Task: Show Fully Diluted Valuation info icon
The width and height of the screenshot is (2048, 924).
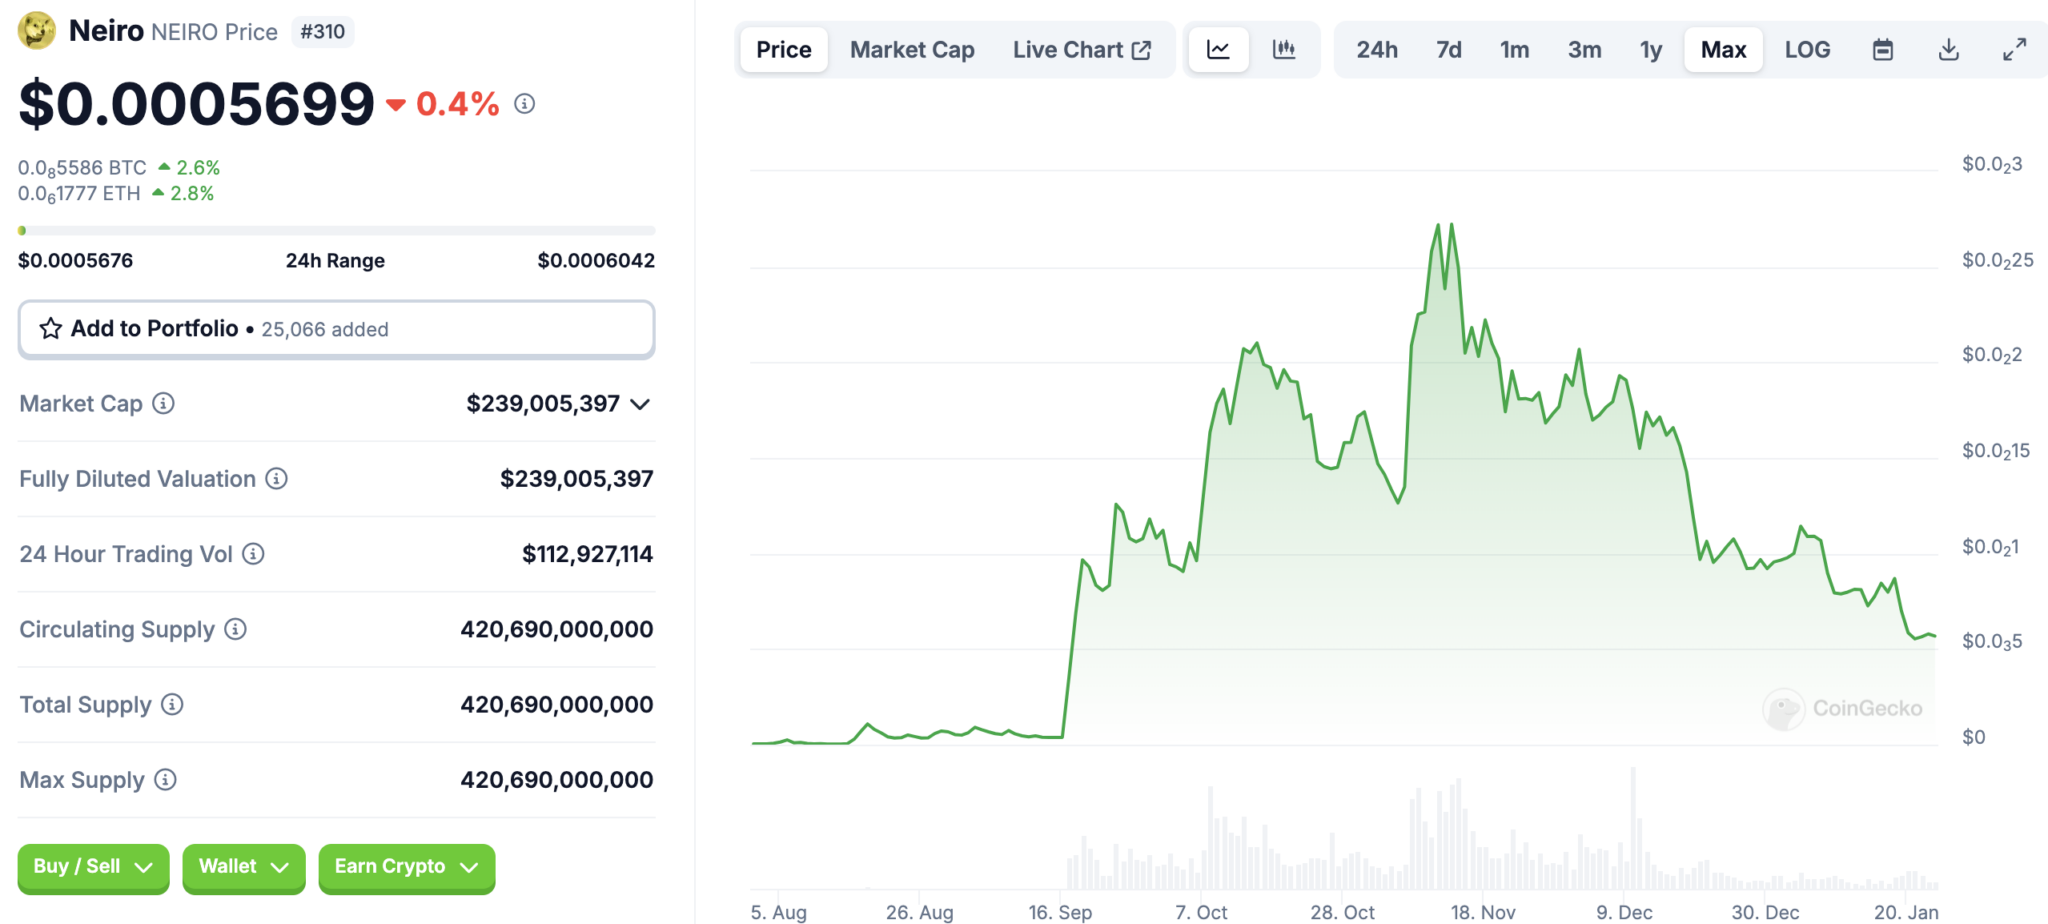Action: click(x=276, y=478)
